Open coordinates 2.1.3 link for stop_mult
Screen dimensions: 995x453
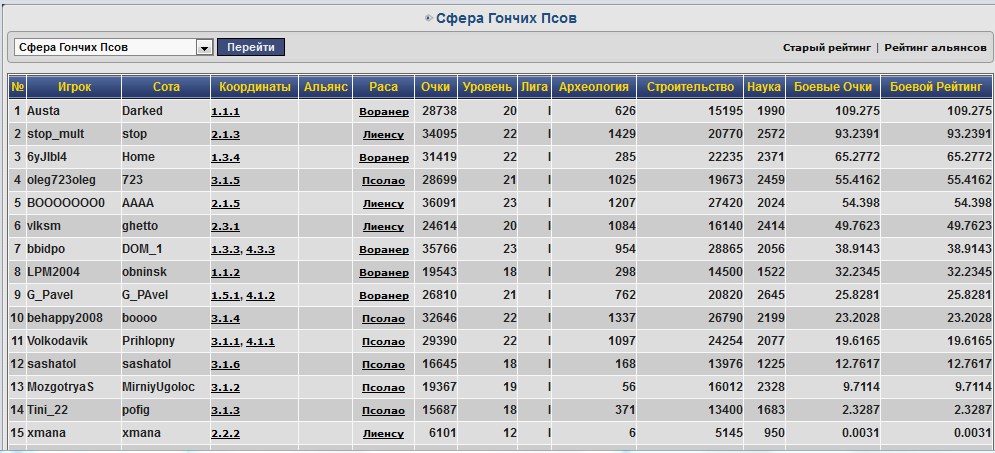tap(225, 134)
